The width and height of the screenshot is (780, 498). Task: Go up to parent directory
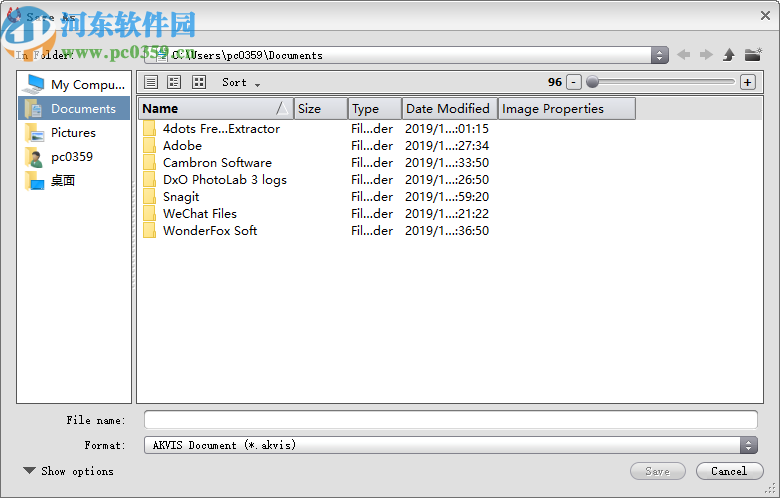(729, 55)
